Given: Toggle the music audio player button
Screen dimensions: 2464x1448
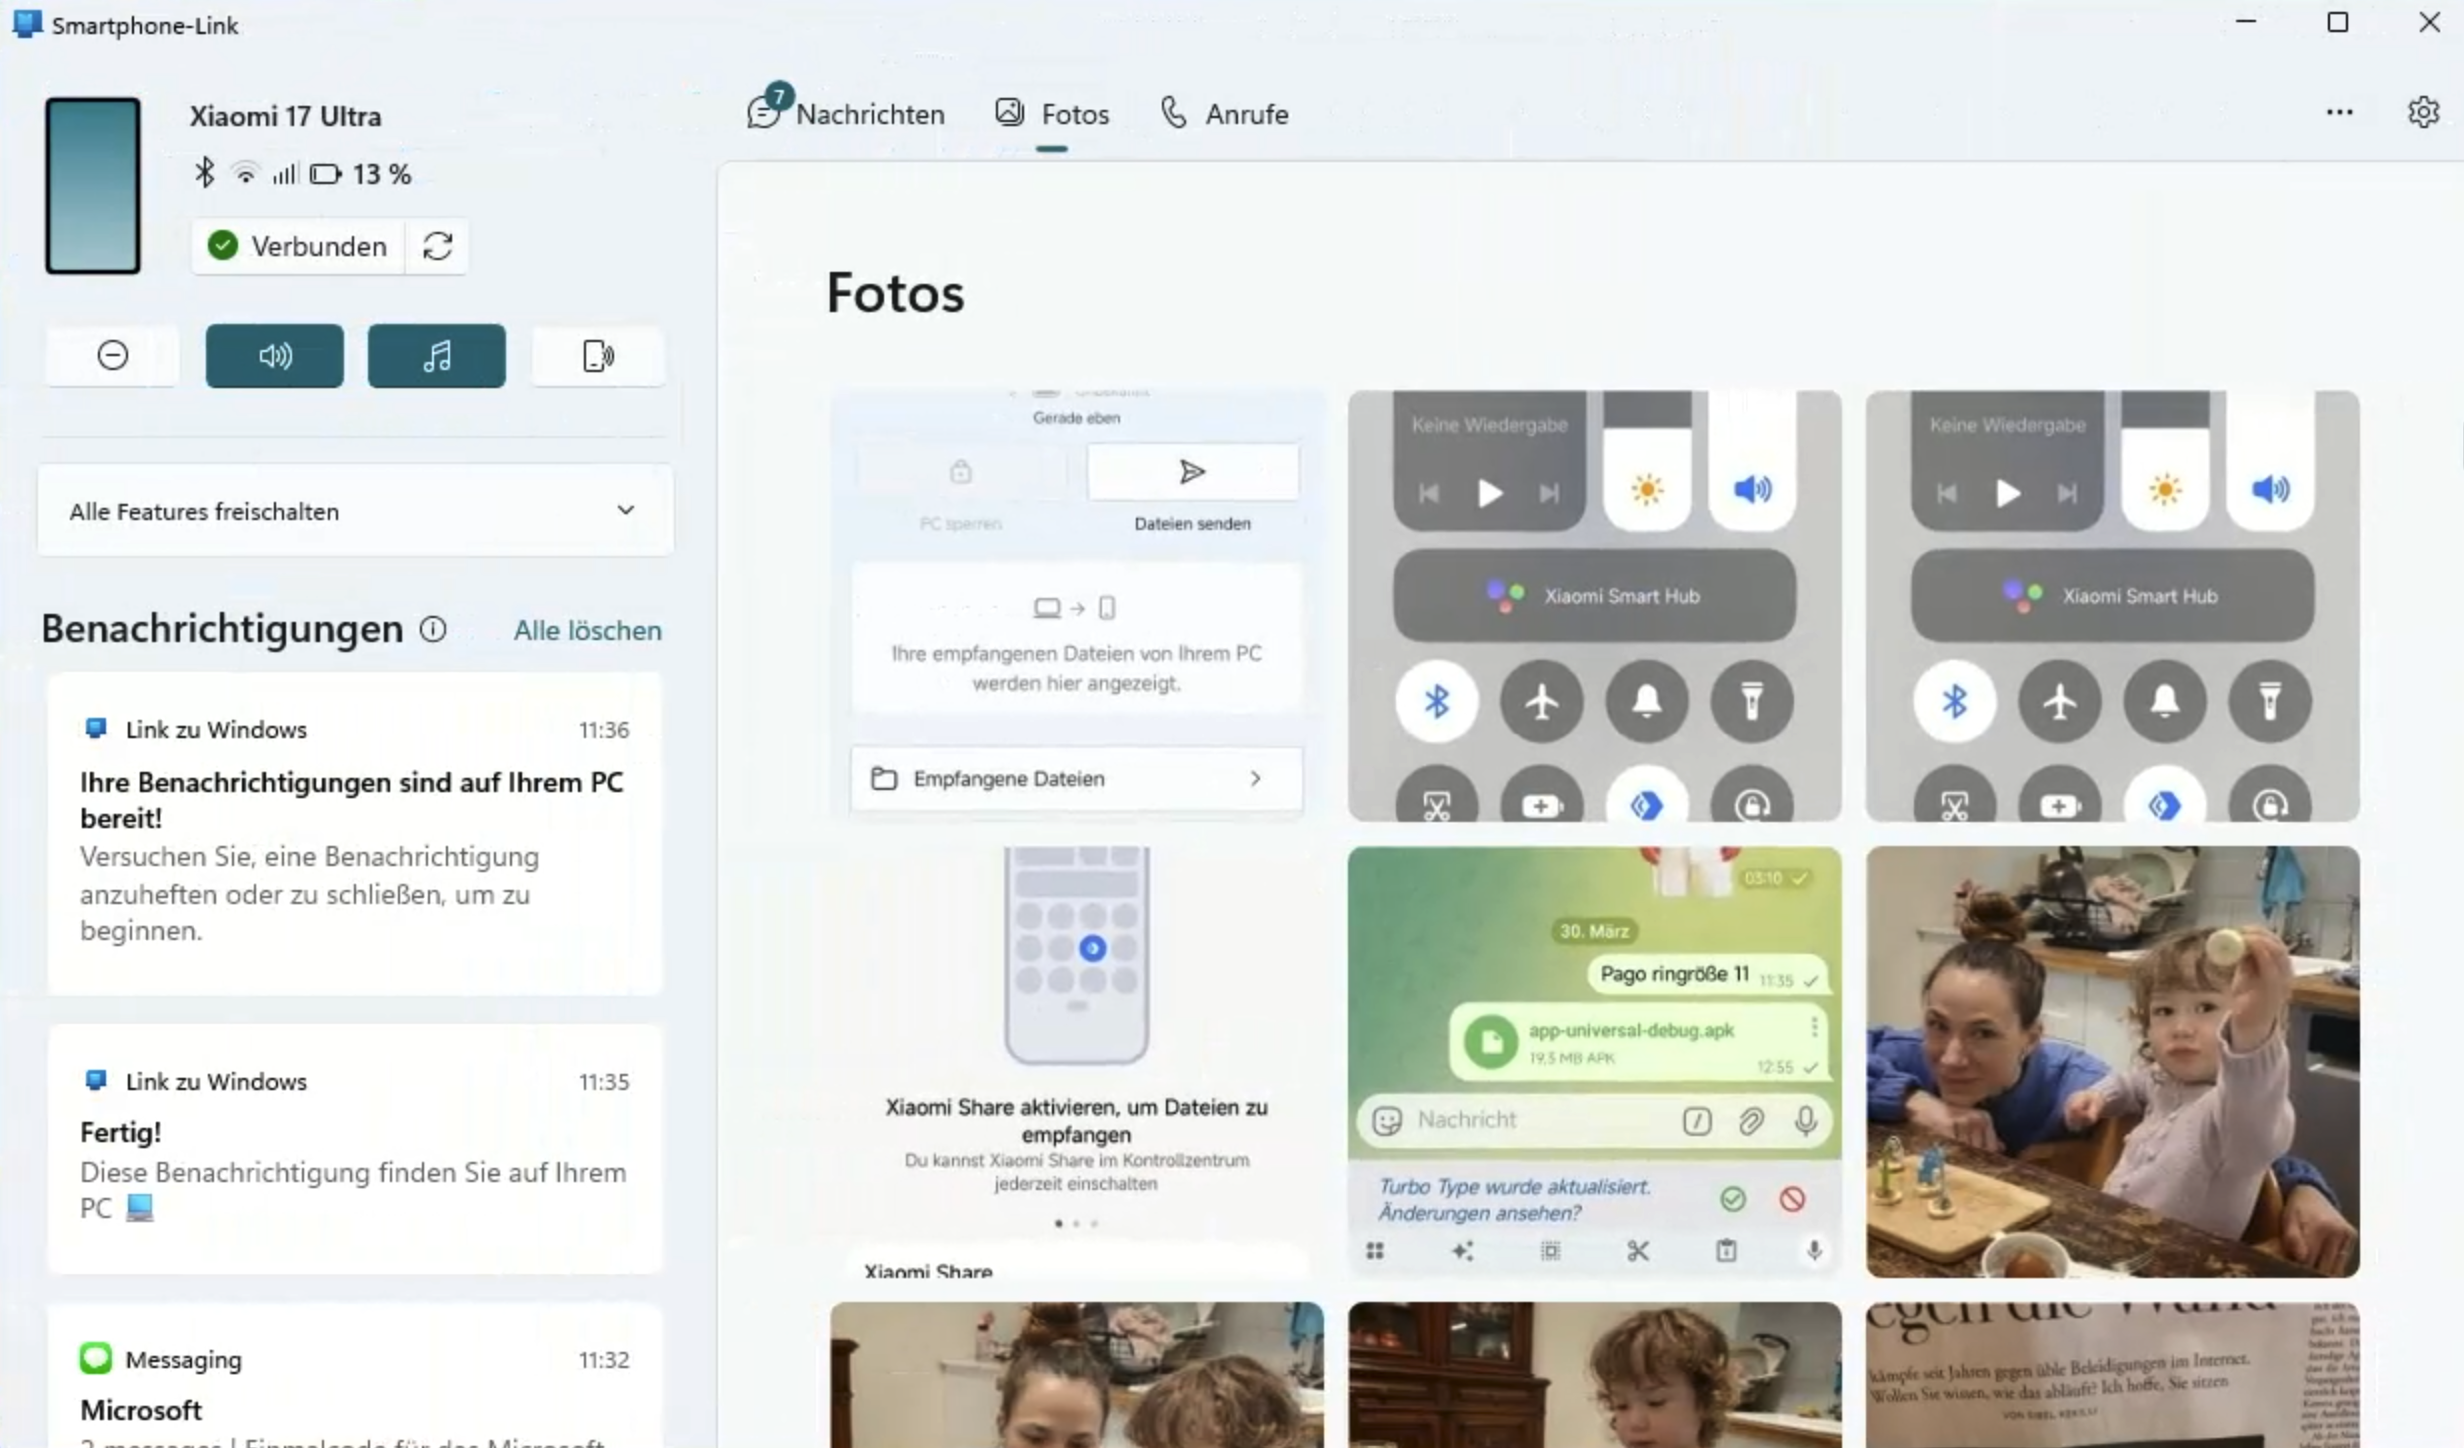Looking at the screenshot, I should (x=437, y=356).
